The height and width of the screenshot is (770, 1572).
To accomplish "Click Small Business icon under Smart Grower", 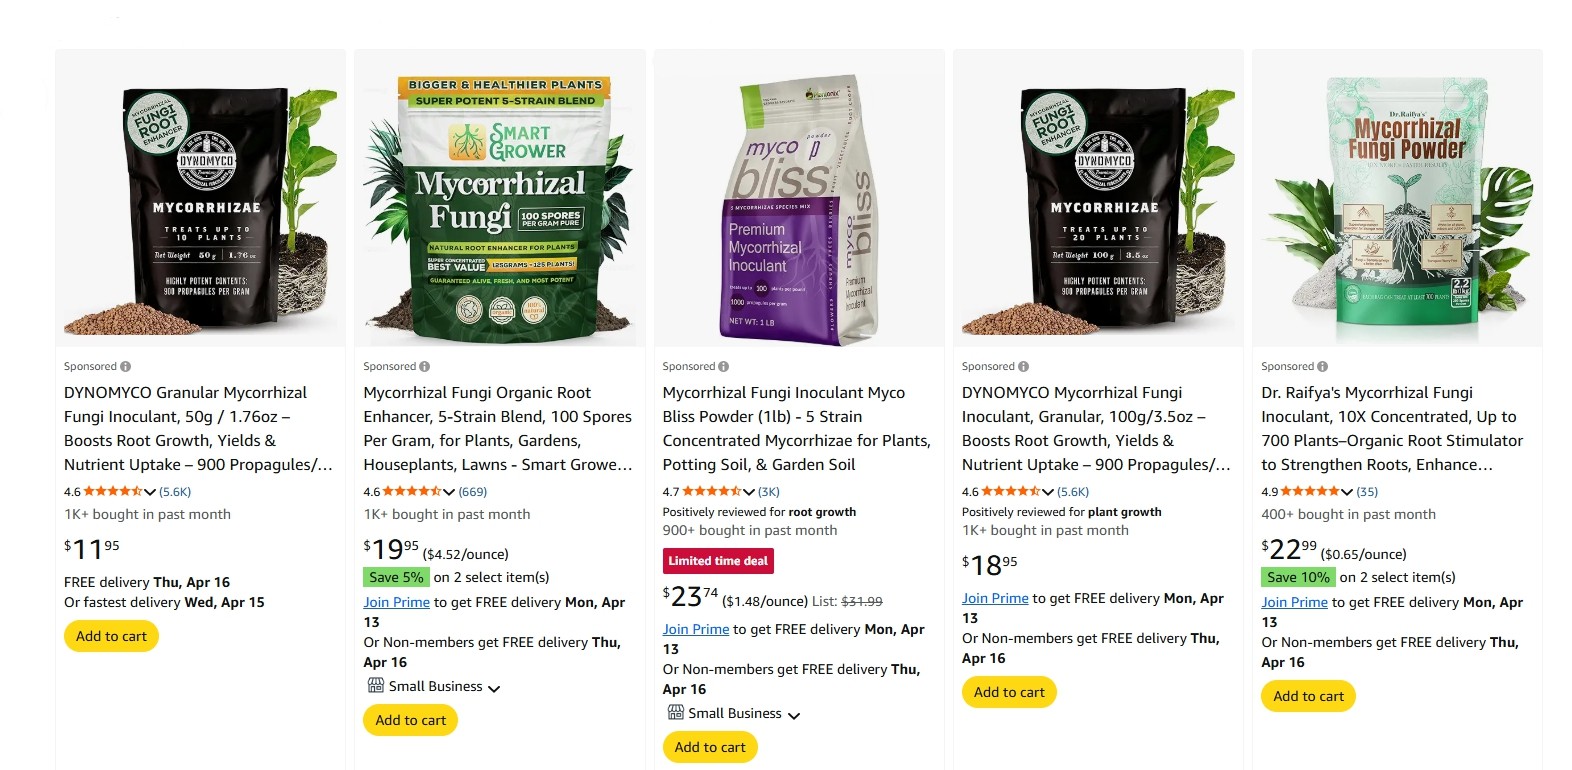I will pyautogui.click(x=375, y=686).
